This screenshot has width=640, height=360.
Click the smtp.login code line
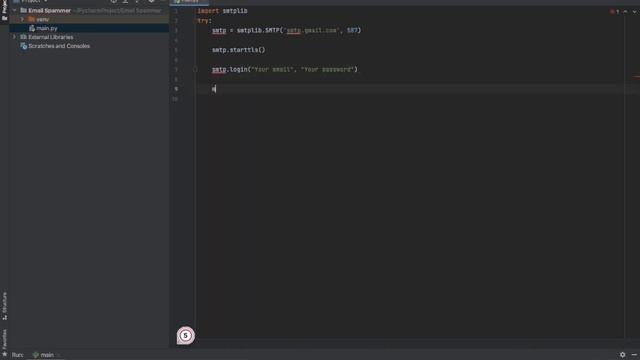pyautogui.click(x=284, y=69)
